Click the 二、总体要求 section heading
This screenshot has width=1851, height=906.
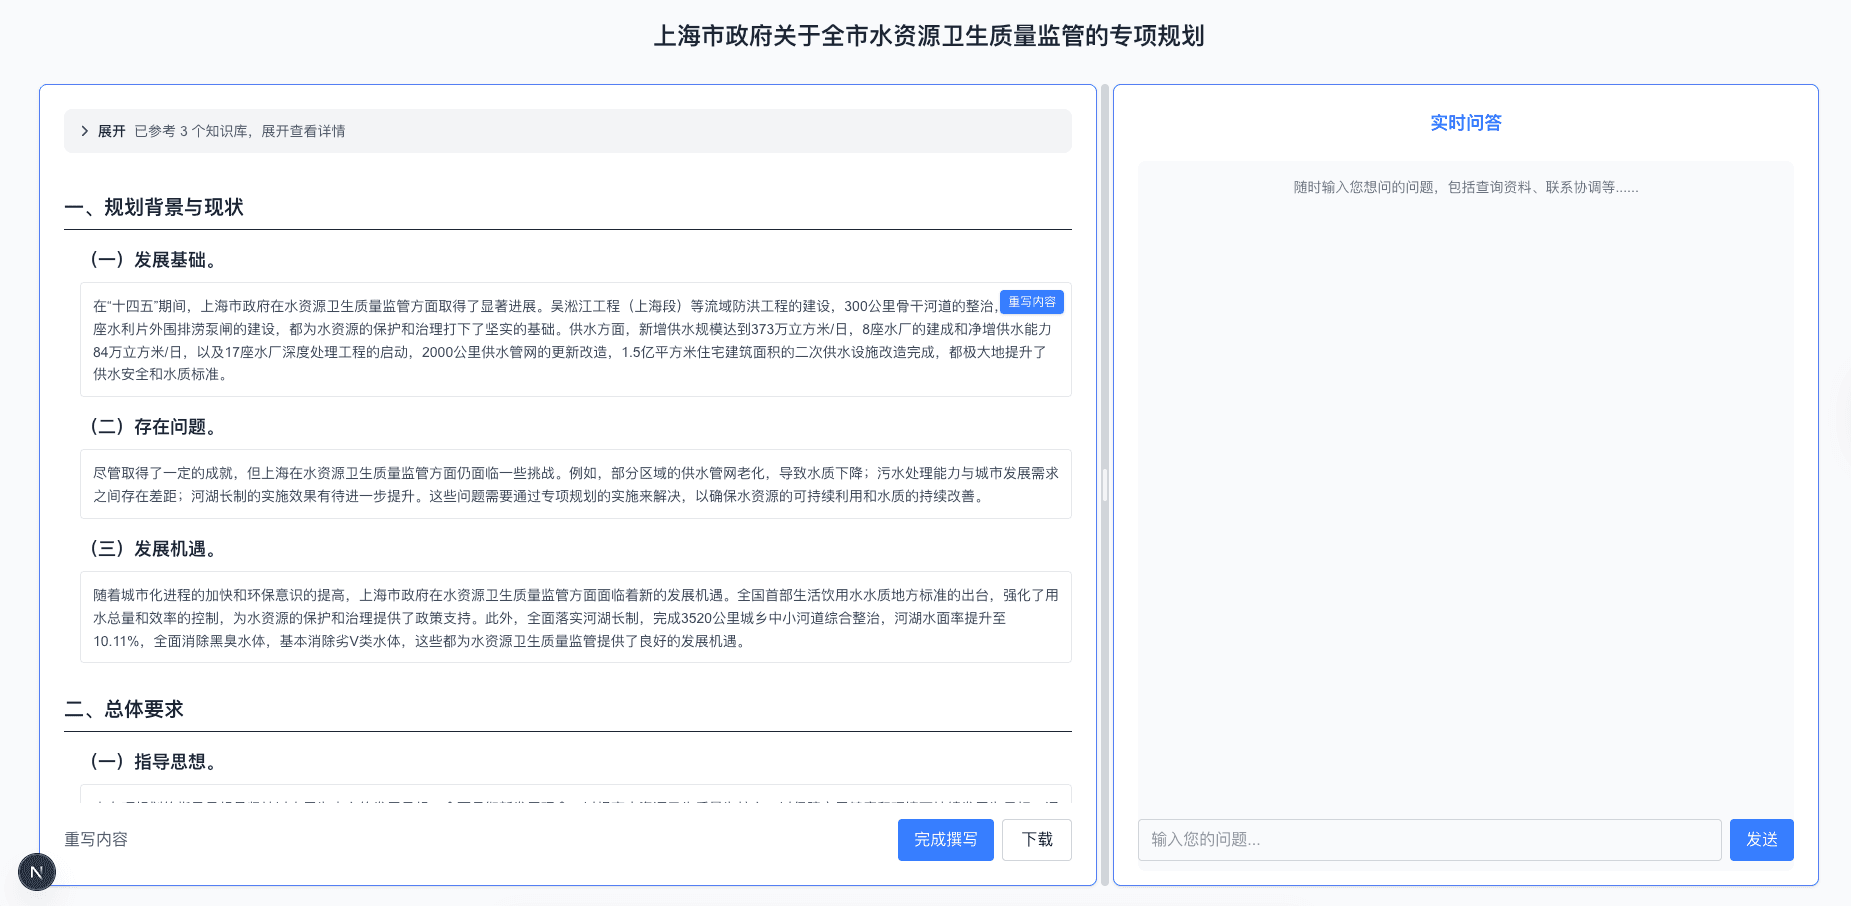(x=124, y=709)
